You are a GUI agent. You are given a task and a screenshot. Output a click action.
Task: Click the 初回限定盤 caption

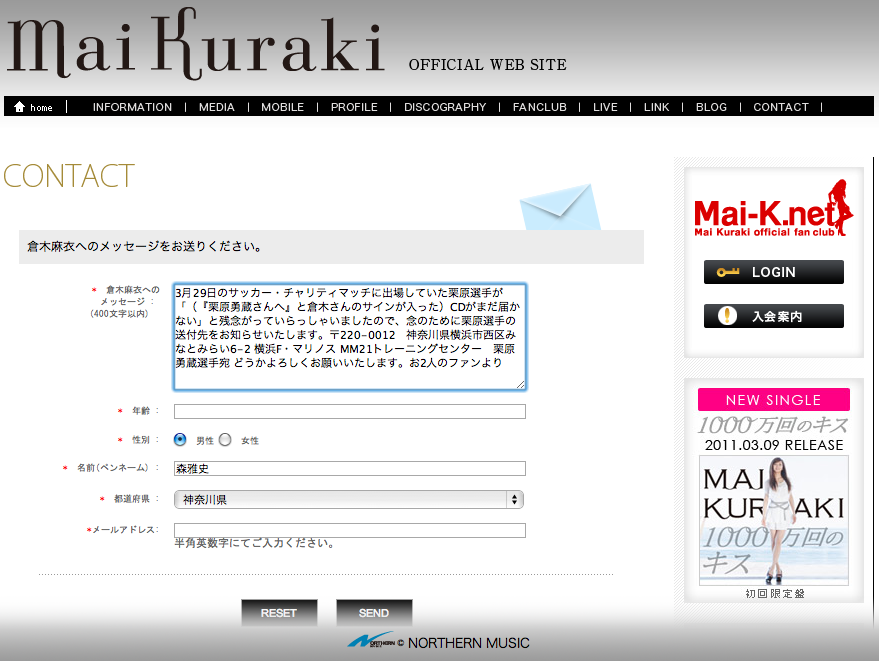coord(775,593)
